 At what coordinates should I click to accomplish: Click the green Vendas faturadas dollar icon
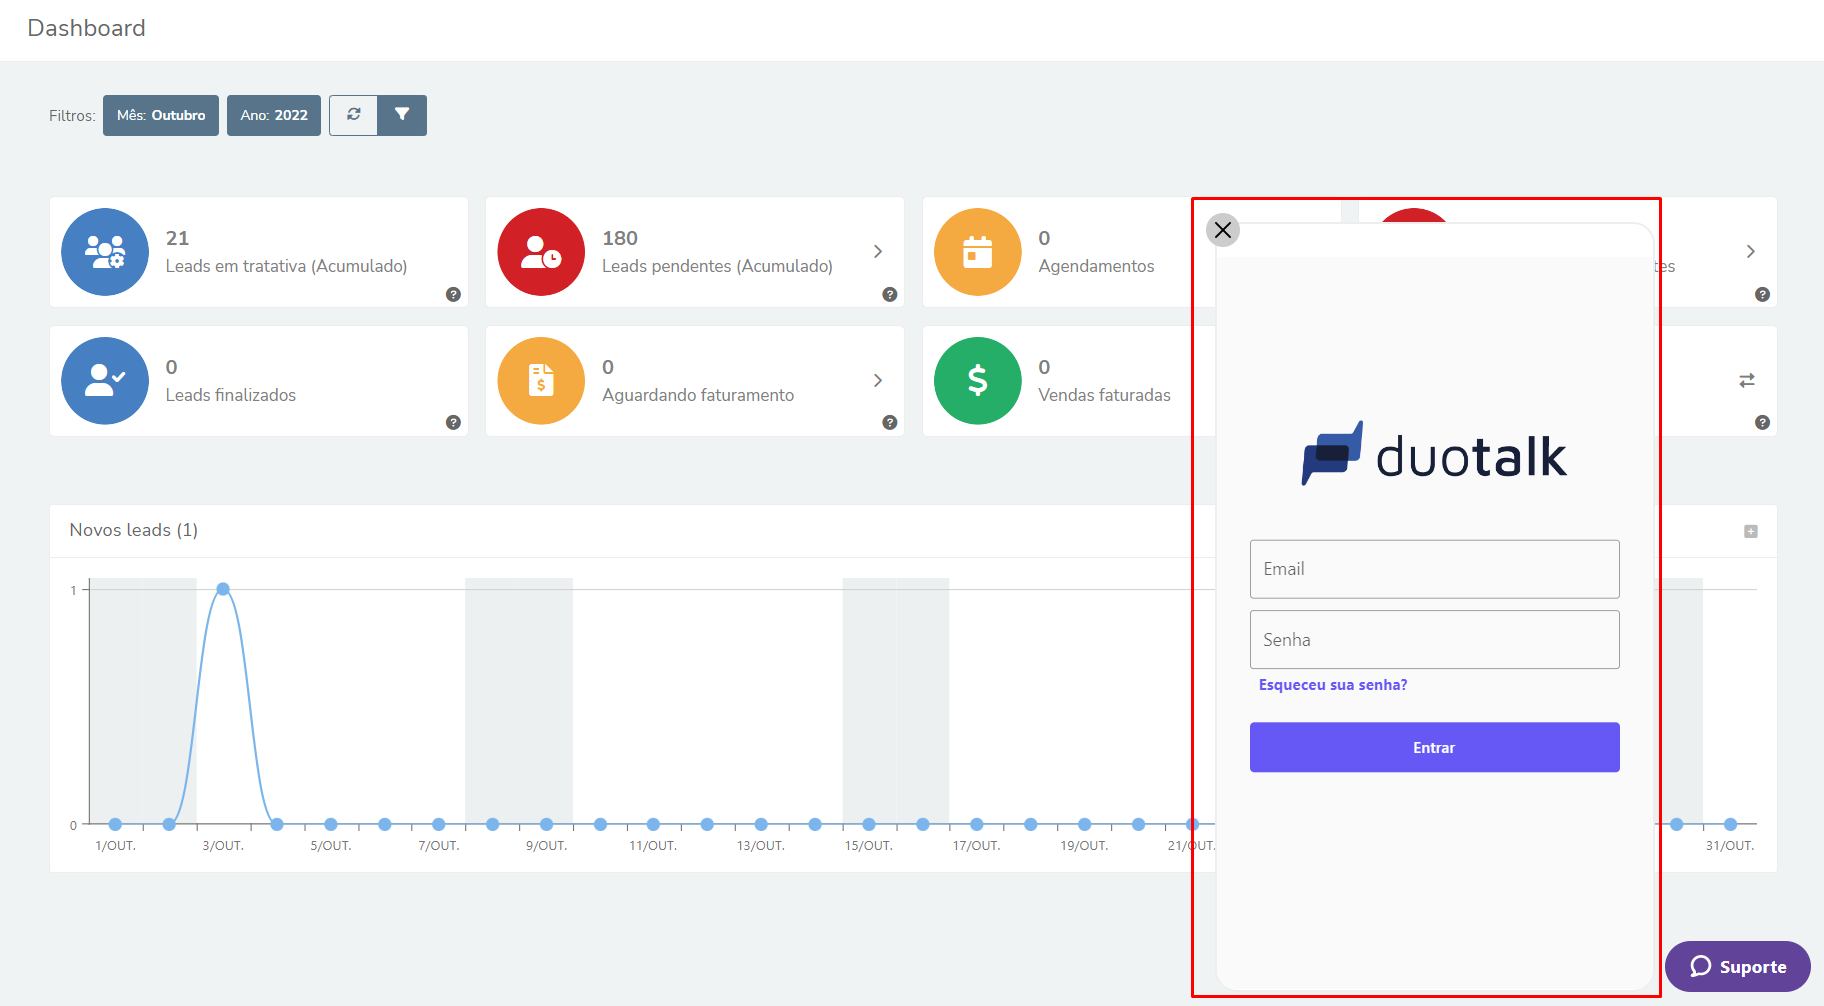point(978,381)
